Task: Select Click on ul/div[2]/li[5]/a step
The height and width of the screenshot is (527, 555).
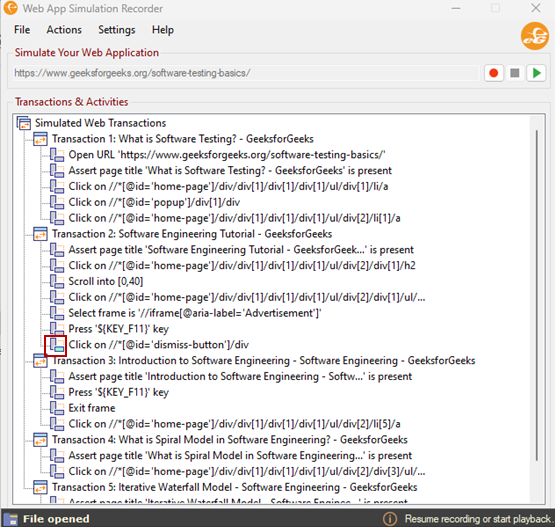Action: pyautogui.click(x=234, y=424)
